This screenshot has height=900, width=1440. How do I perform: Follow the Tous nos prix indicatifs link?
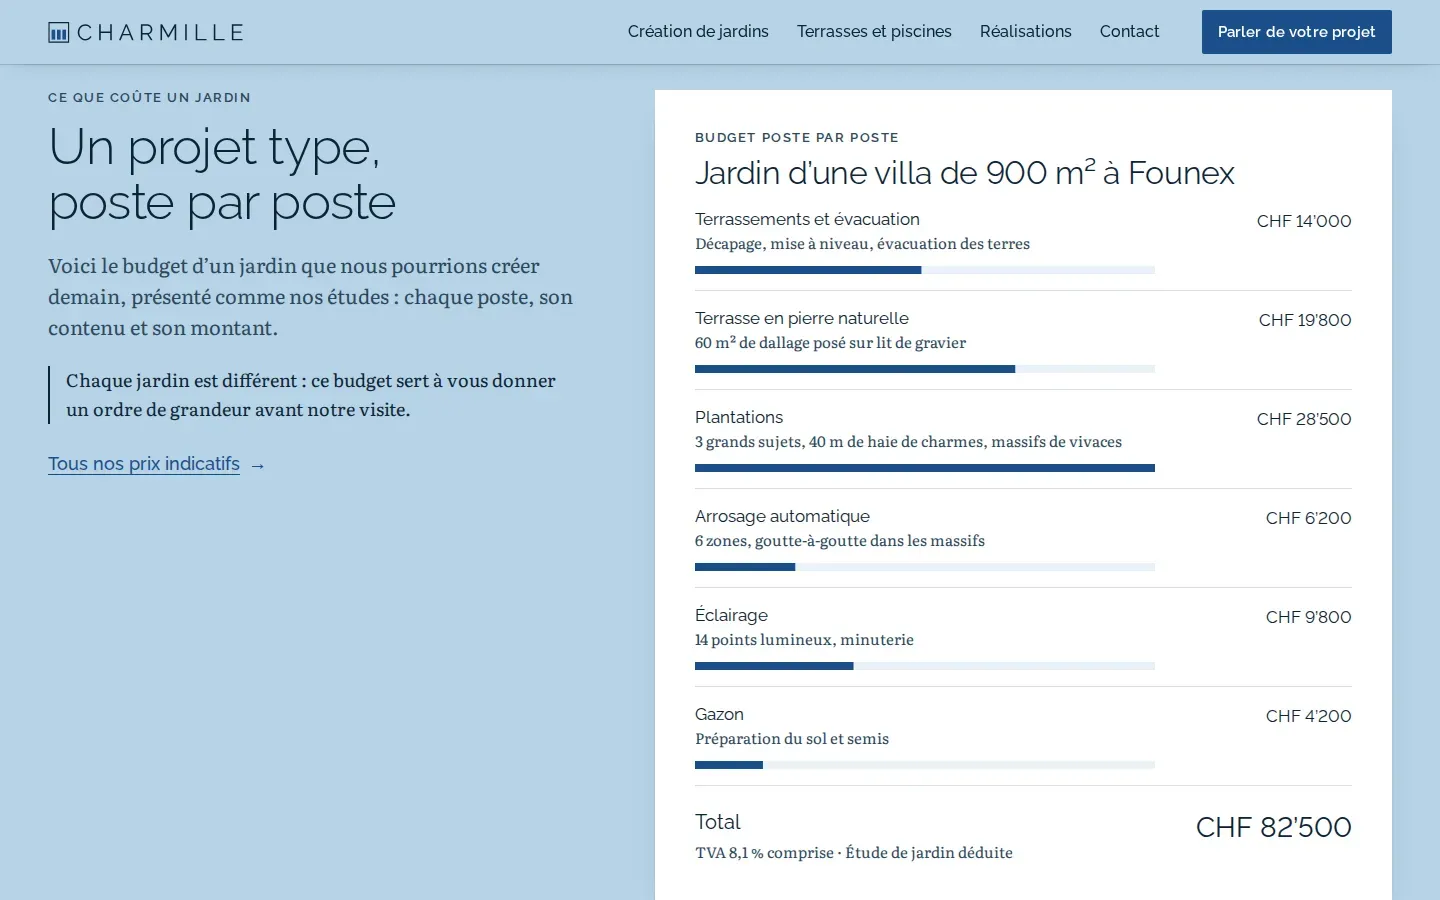(144, 464)
